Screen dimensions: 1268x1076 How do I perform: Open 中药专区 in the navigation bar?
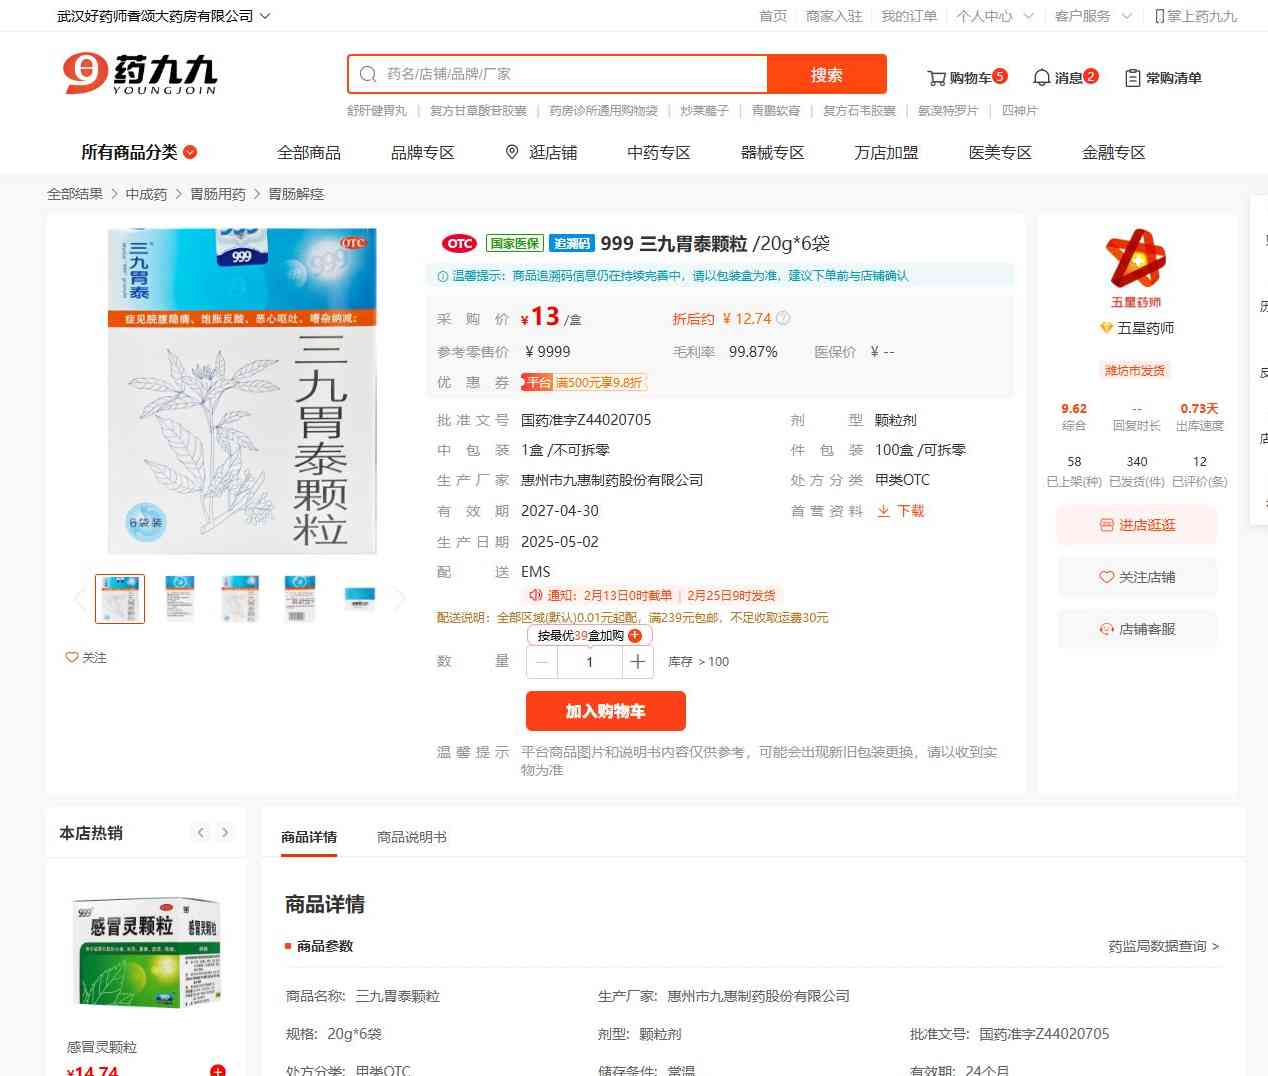[658, 152]
